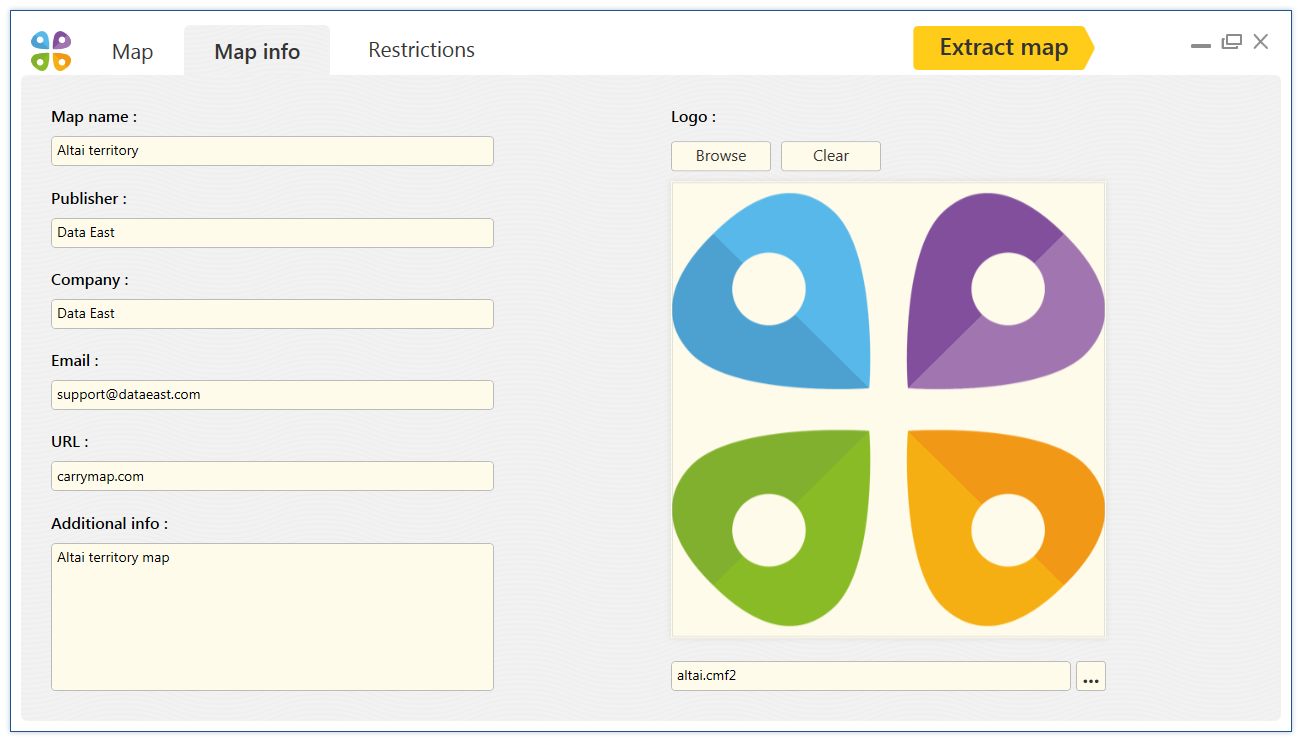Click the 'Company :' label
The height and width of the screenshot is (742, 1302).
[x=90, y=280]
